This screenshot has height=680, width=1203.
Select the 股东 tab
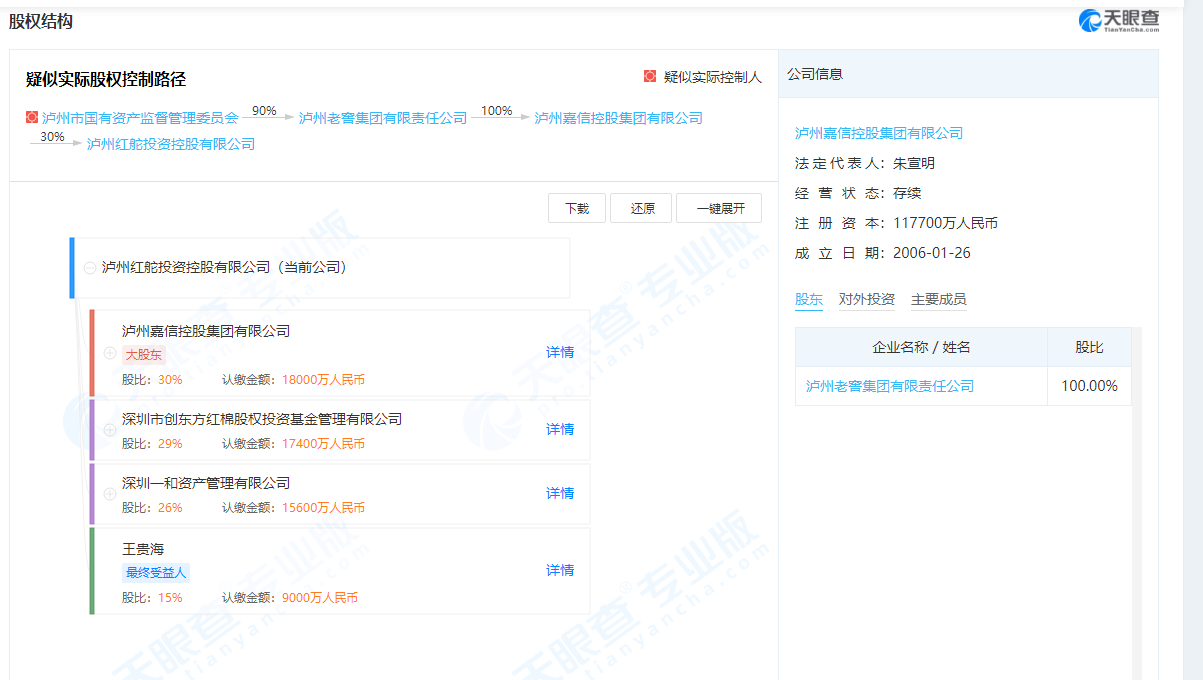pos(808,299)
